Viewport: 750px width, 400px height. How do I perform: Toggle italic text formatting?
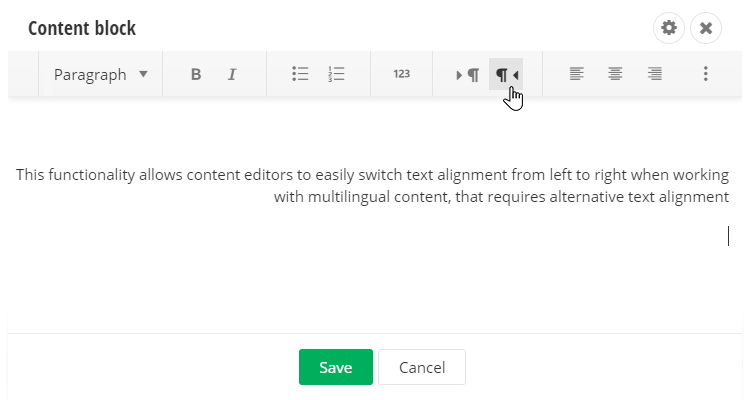(x=231, y=74)
